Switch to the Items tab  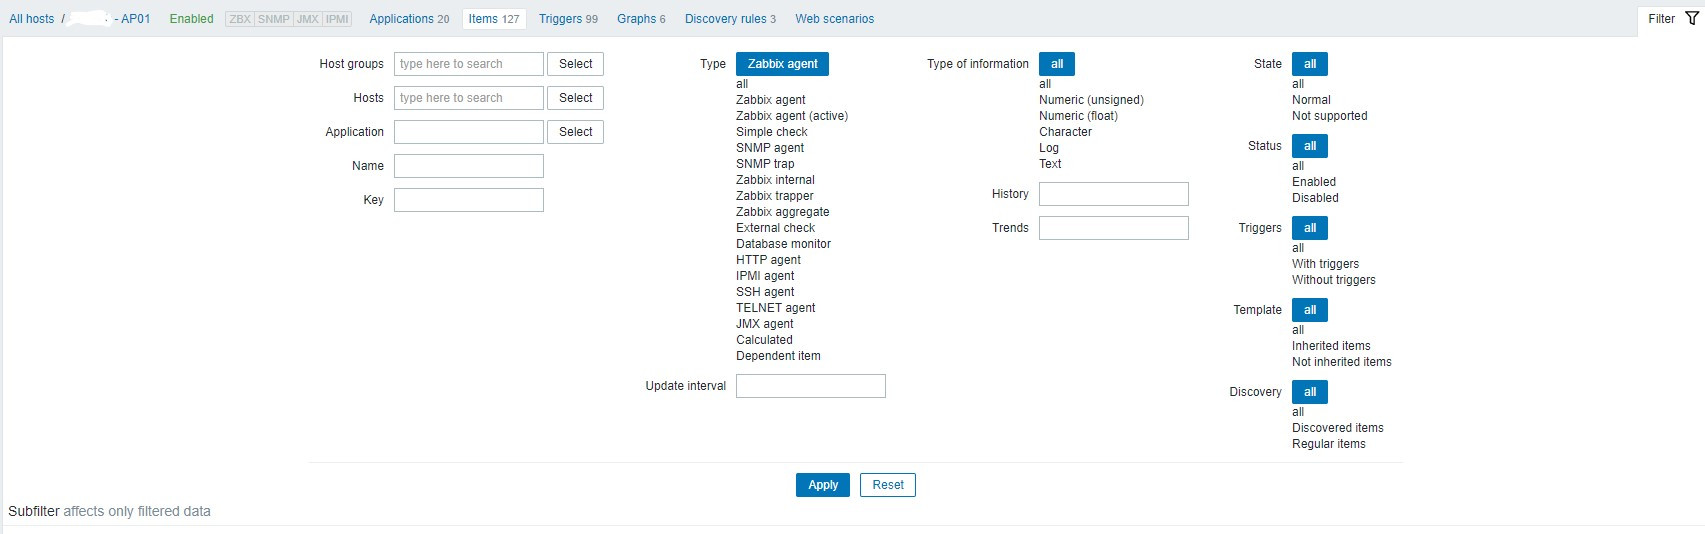click(x=494, y=19)
